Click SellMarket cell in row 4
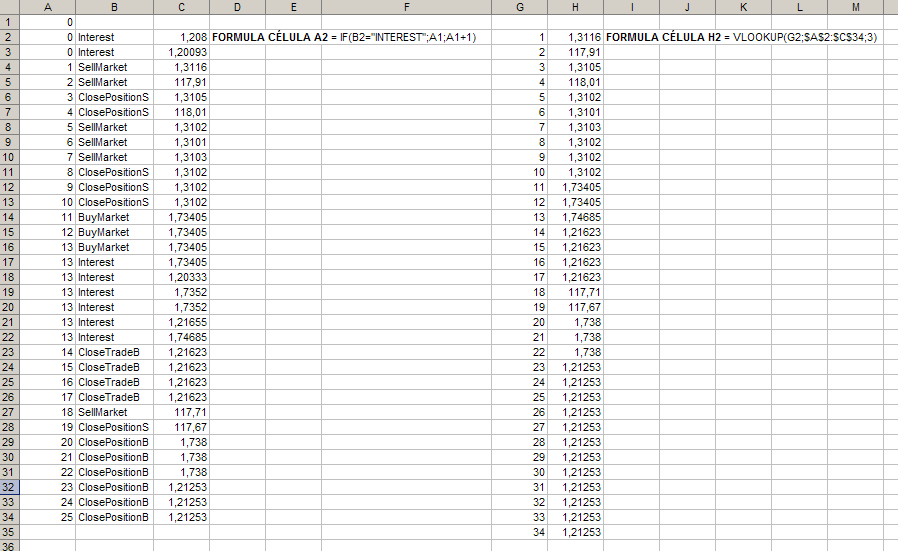This screenshot has width=898, height=551. point(114,67)
